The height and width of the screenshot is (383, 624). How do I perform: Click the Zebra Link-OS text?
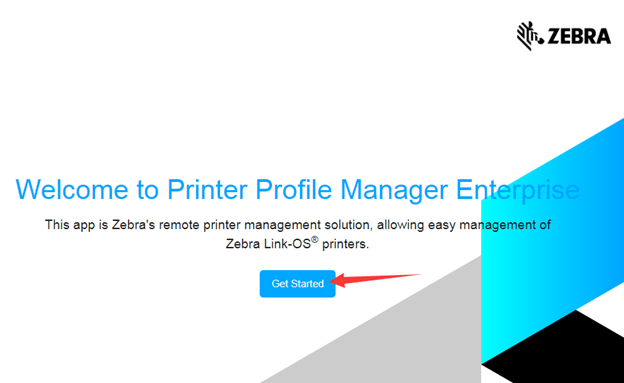pyautogui.click(x=268, y=244)
